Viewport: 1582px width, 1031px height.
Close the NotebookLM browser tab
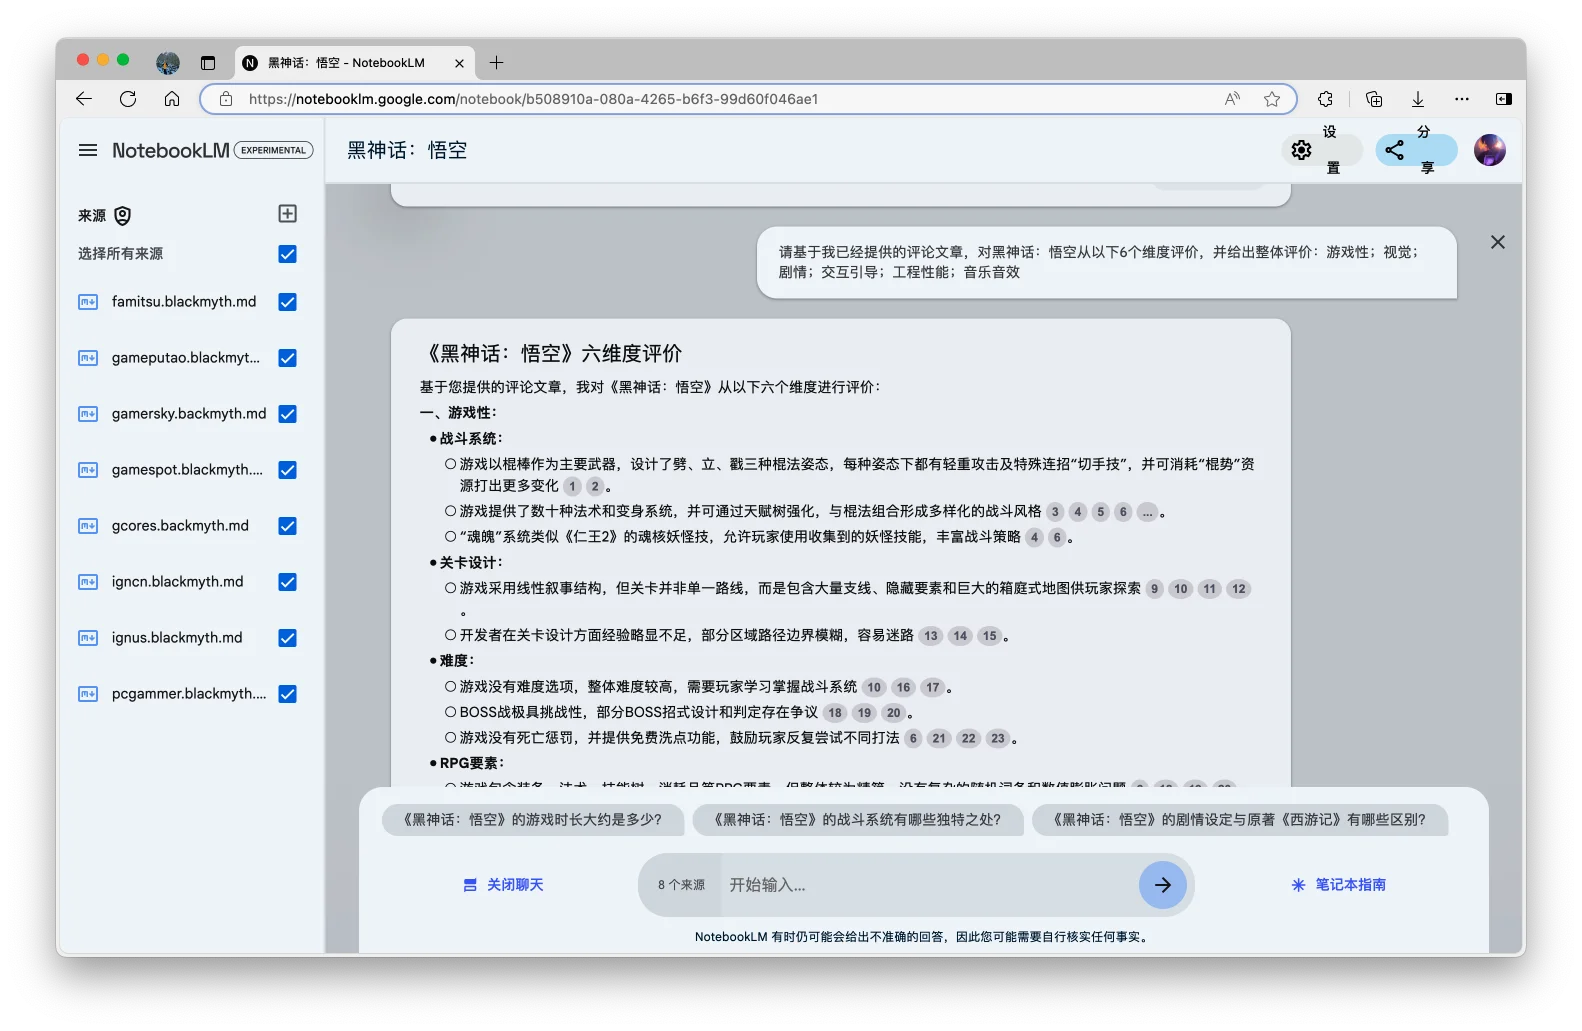[459, 62]
